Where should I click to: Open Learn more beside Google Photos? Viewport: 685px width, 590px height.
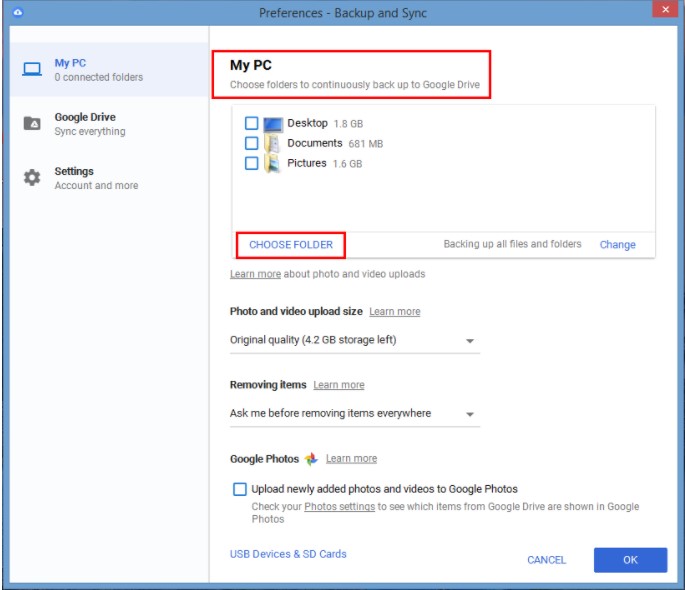[352, 459]
